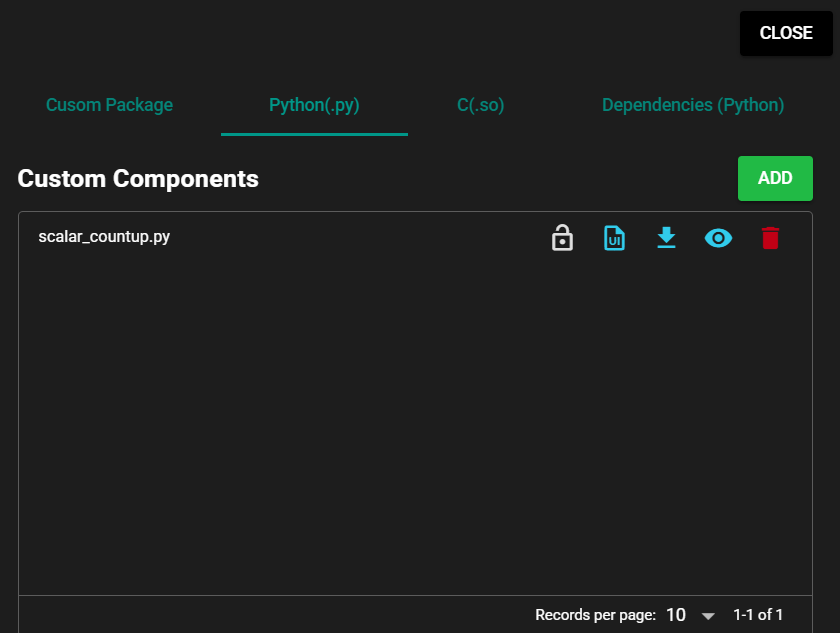840x633 pixels.
Task: Expand the Records per page dropdown arrow
Action: tap(708, 615)
